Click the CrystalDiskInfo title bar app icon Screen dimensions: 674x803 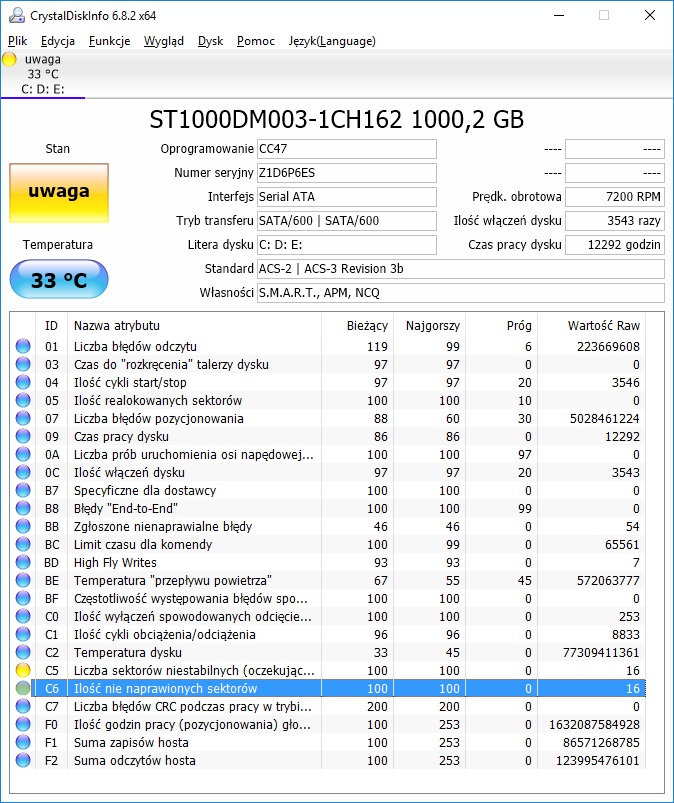point(16,15)
